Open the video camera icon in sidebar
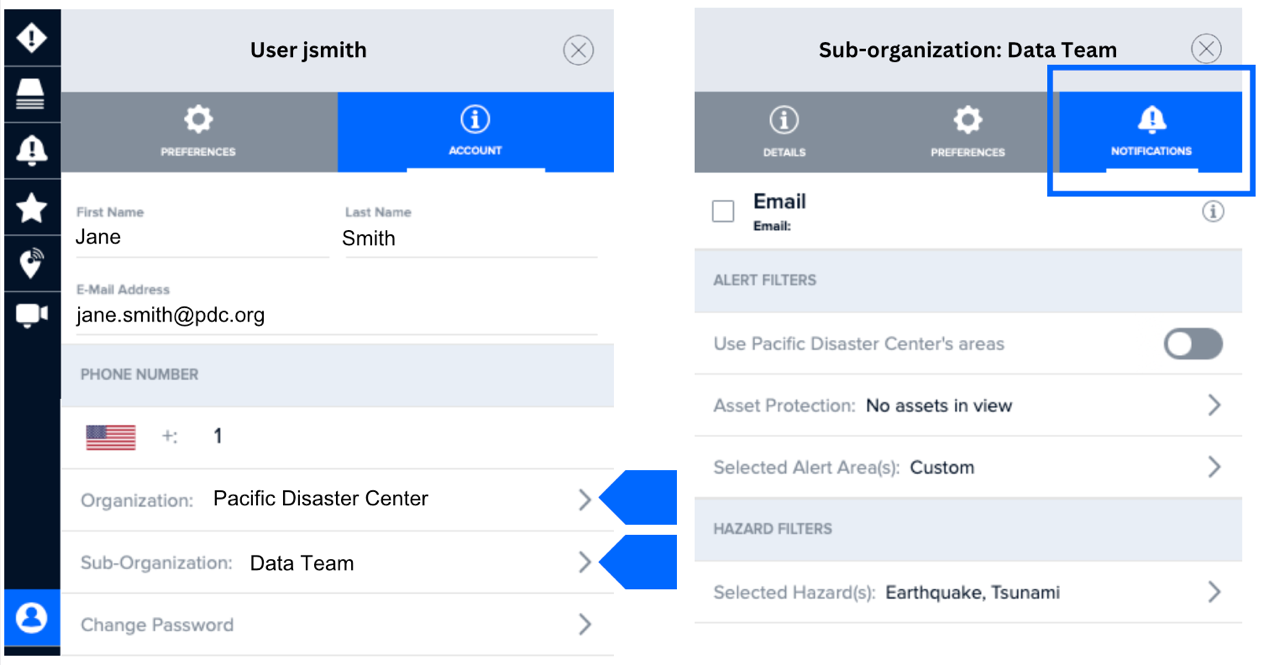 tap(32, 315)
